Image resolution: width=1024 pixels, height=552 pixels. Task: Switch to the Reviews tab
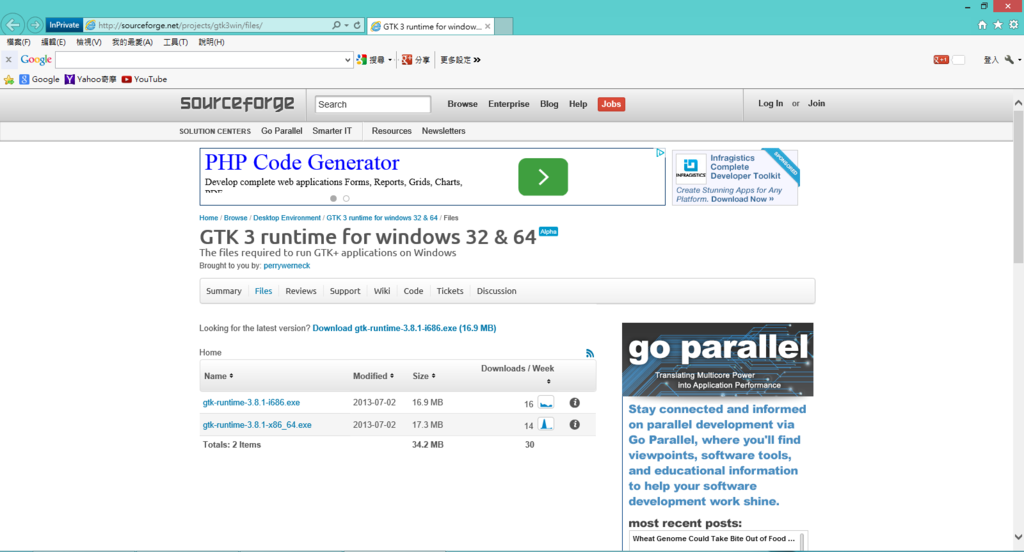pyautogui.click(x=300, y=291)
